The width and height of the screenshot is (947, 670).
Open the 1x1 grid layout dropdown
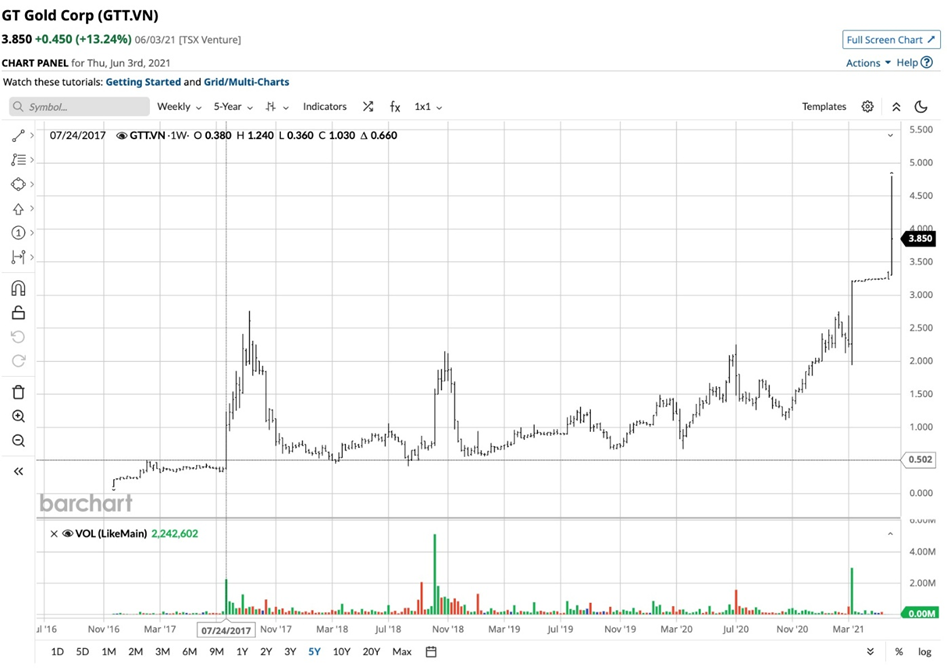[428, 107]
